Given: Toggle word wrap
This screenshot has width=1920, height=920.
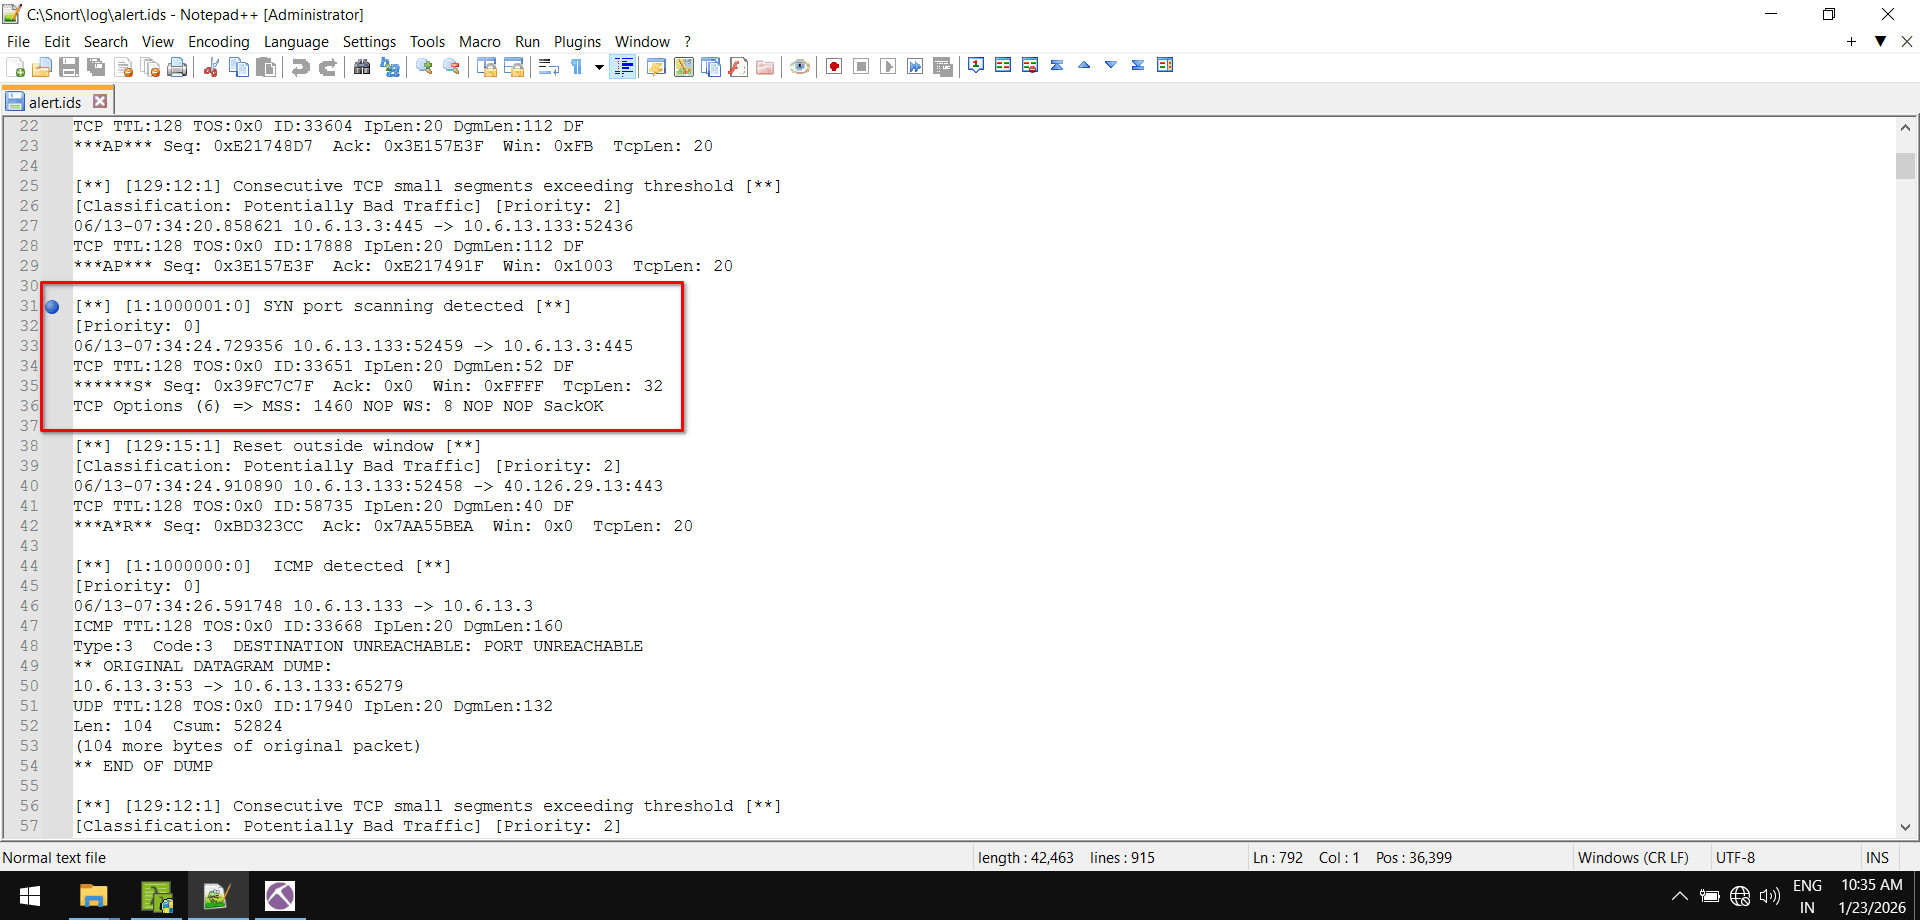Looking at the screenshot, I should click(548, 66).
